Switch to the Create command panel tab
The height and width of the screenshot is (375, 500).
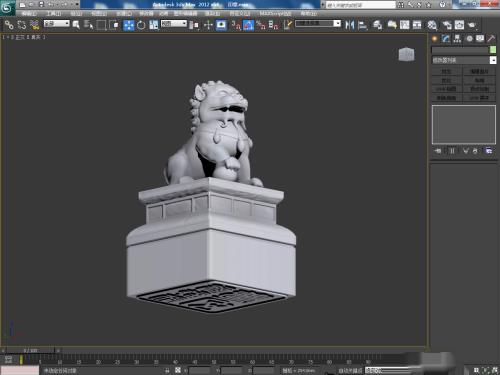[x=434, y=39]
